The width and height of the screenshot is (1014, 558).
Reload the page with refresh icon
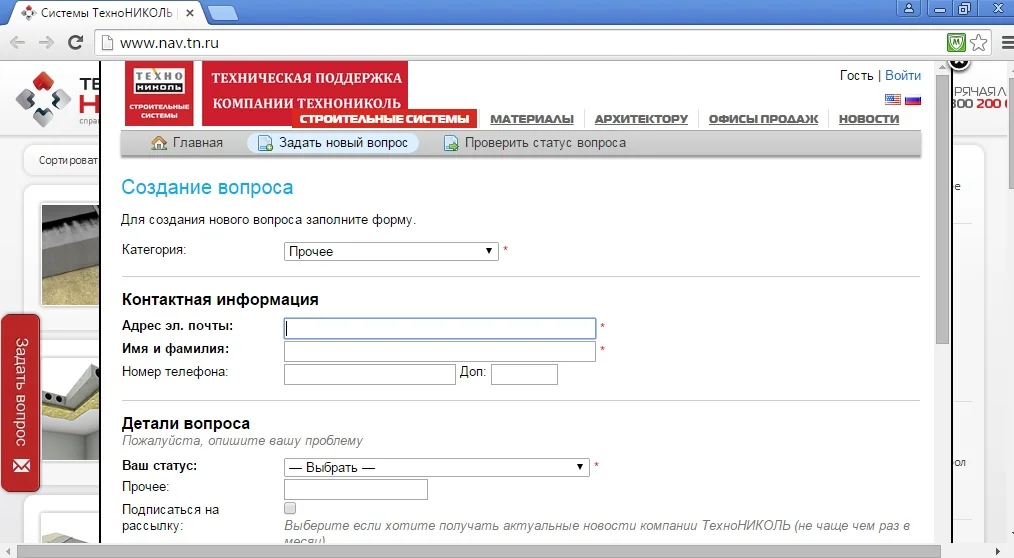[x=76, y=43]
